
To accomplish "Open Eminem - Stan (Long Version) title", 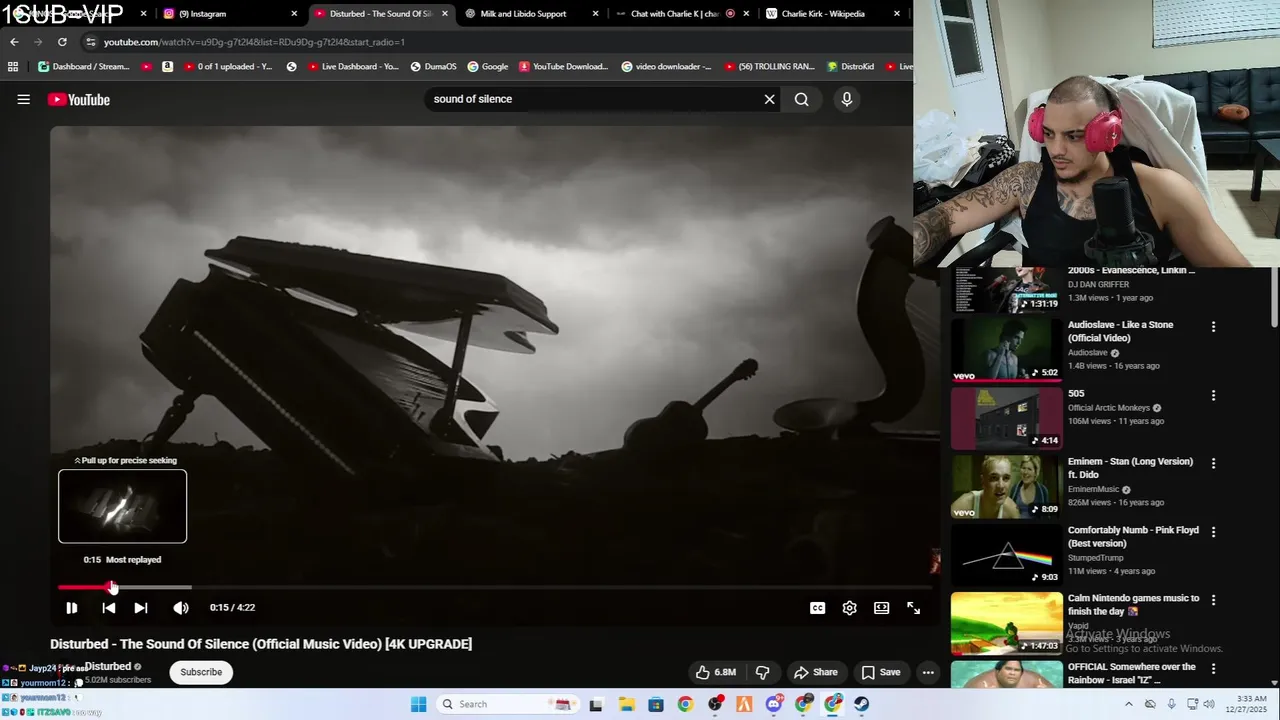I will pos(1130,468).
